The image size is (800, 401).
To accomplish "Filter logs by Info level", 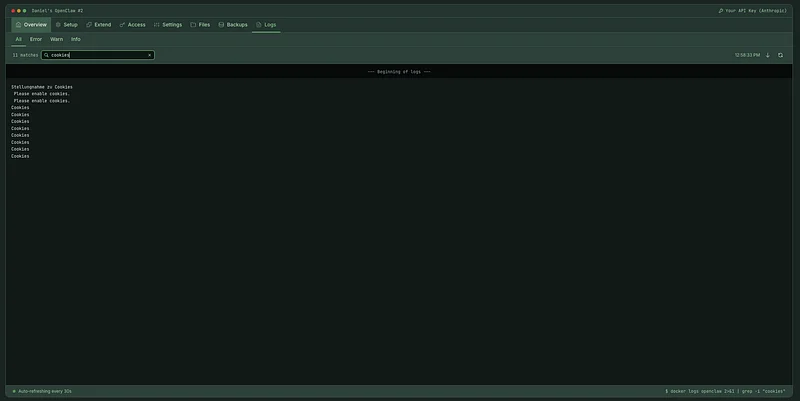I will [76, 39].
